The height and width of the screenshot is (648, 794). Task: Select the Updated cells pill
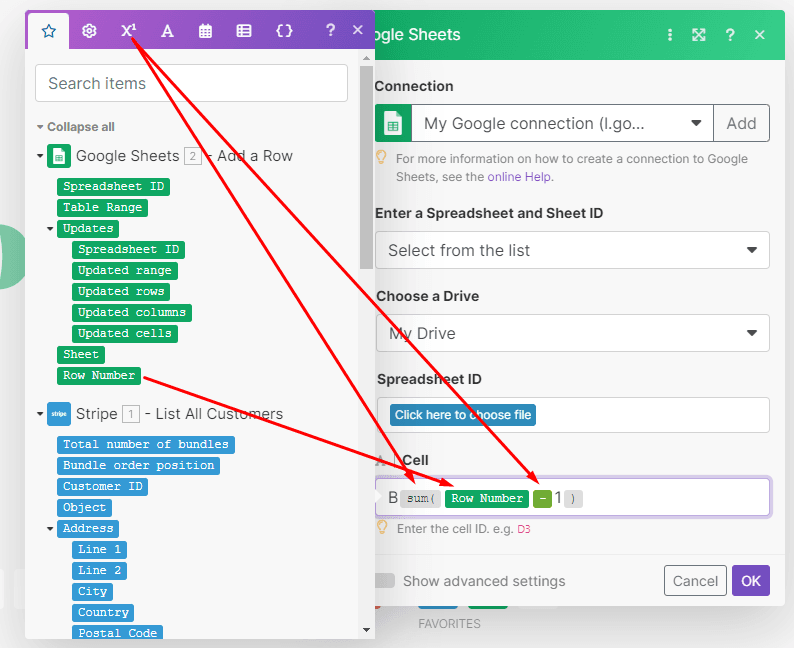click(x=125, y=334)
